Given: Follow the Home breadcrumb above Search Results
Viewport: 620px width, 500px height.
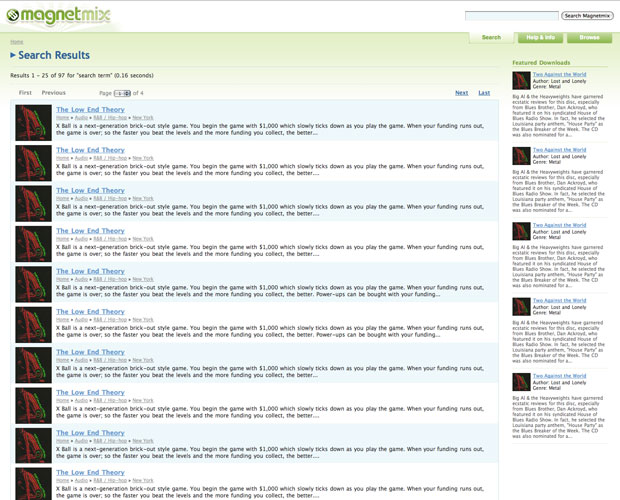Looking at the screenshot, I should 17,42.
